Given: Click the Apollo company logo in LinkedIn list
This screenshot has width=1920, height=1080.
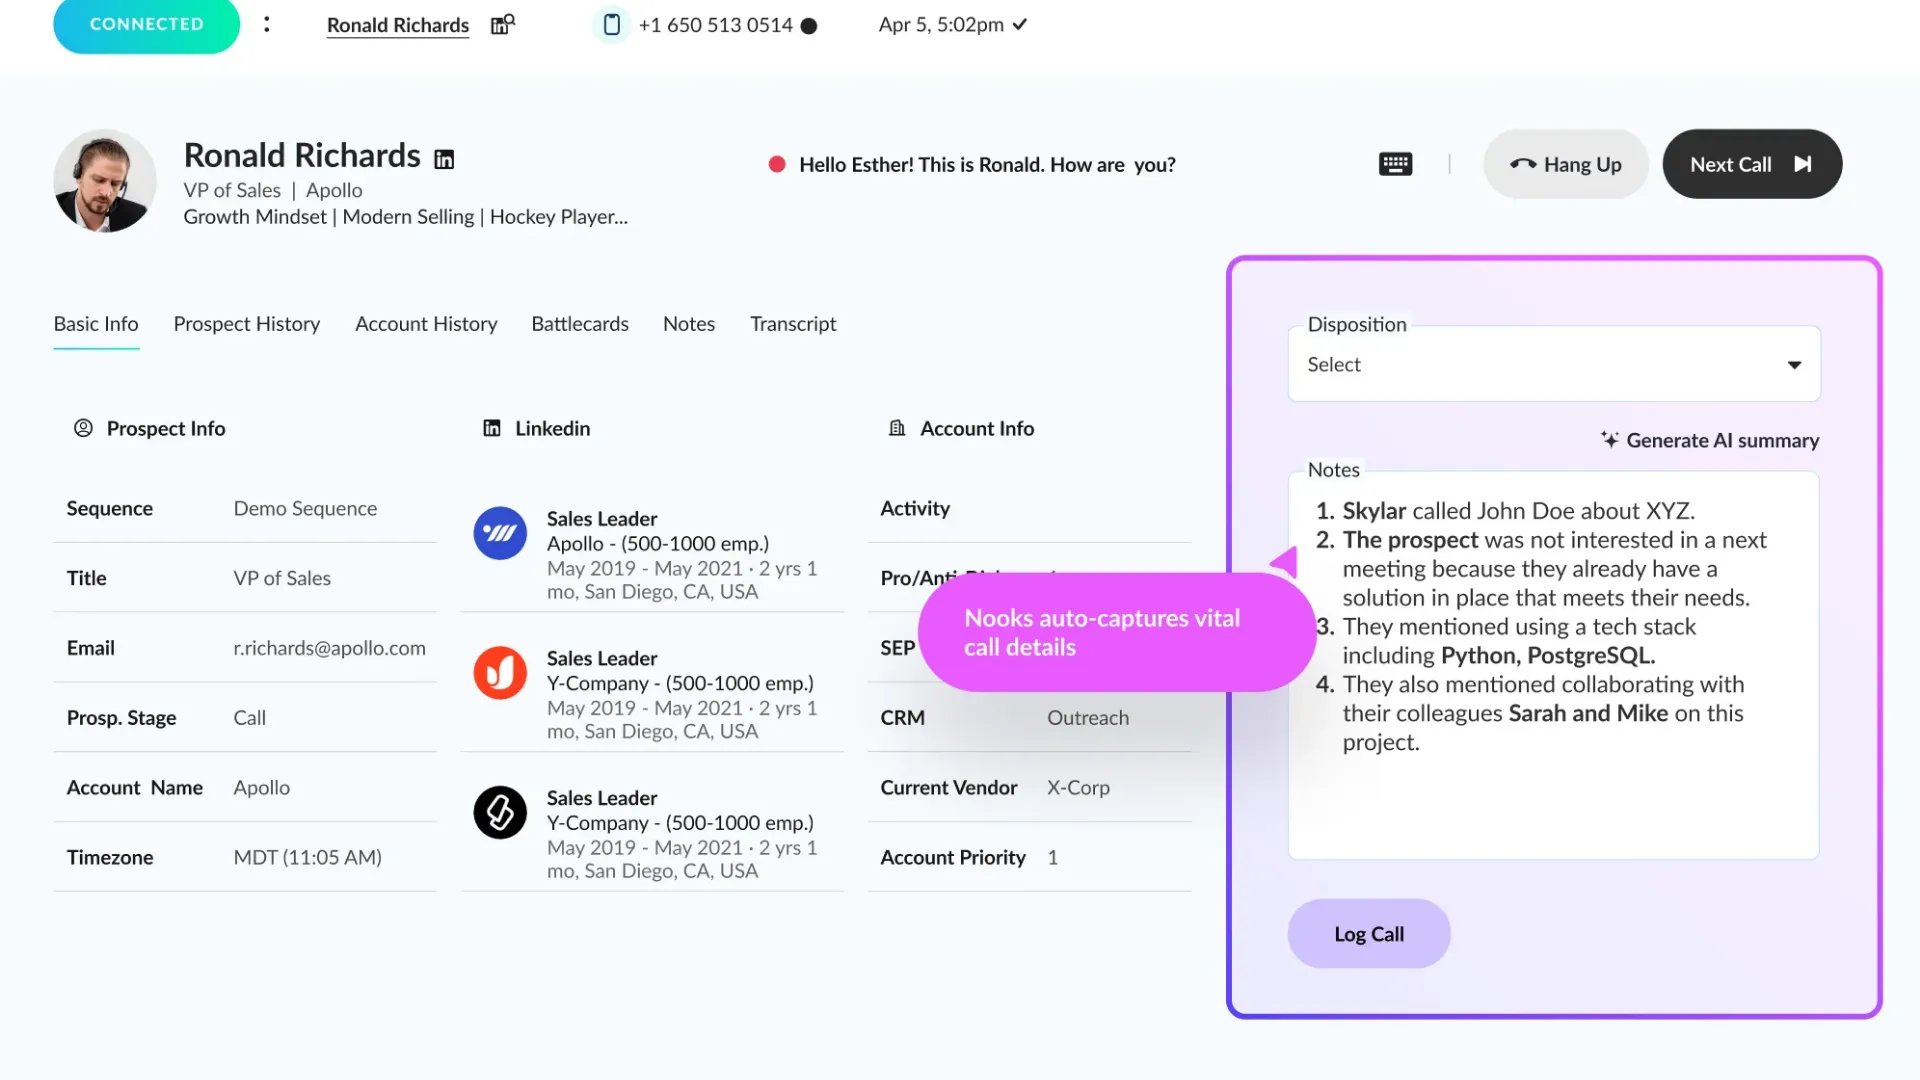Looking at the screenshot, I should tap(500, 533).
